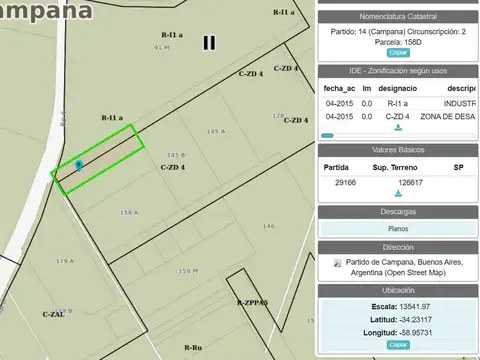Click the C-ZAL zone label on the map
Viewport: 480px width, 360px height.
(x=53, y=314)
